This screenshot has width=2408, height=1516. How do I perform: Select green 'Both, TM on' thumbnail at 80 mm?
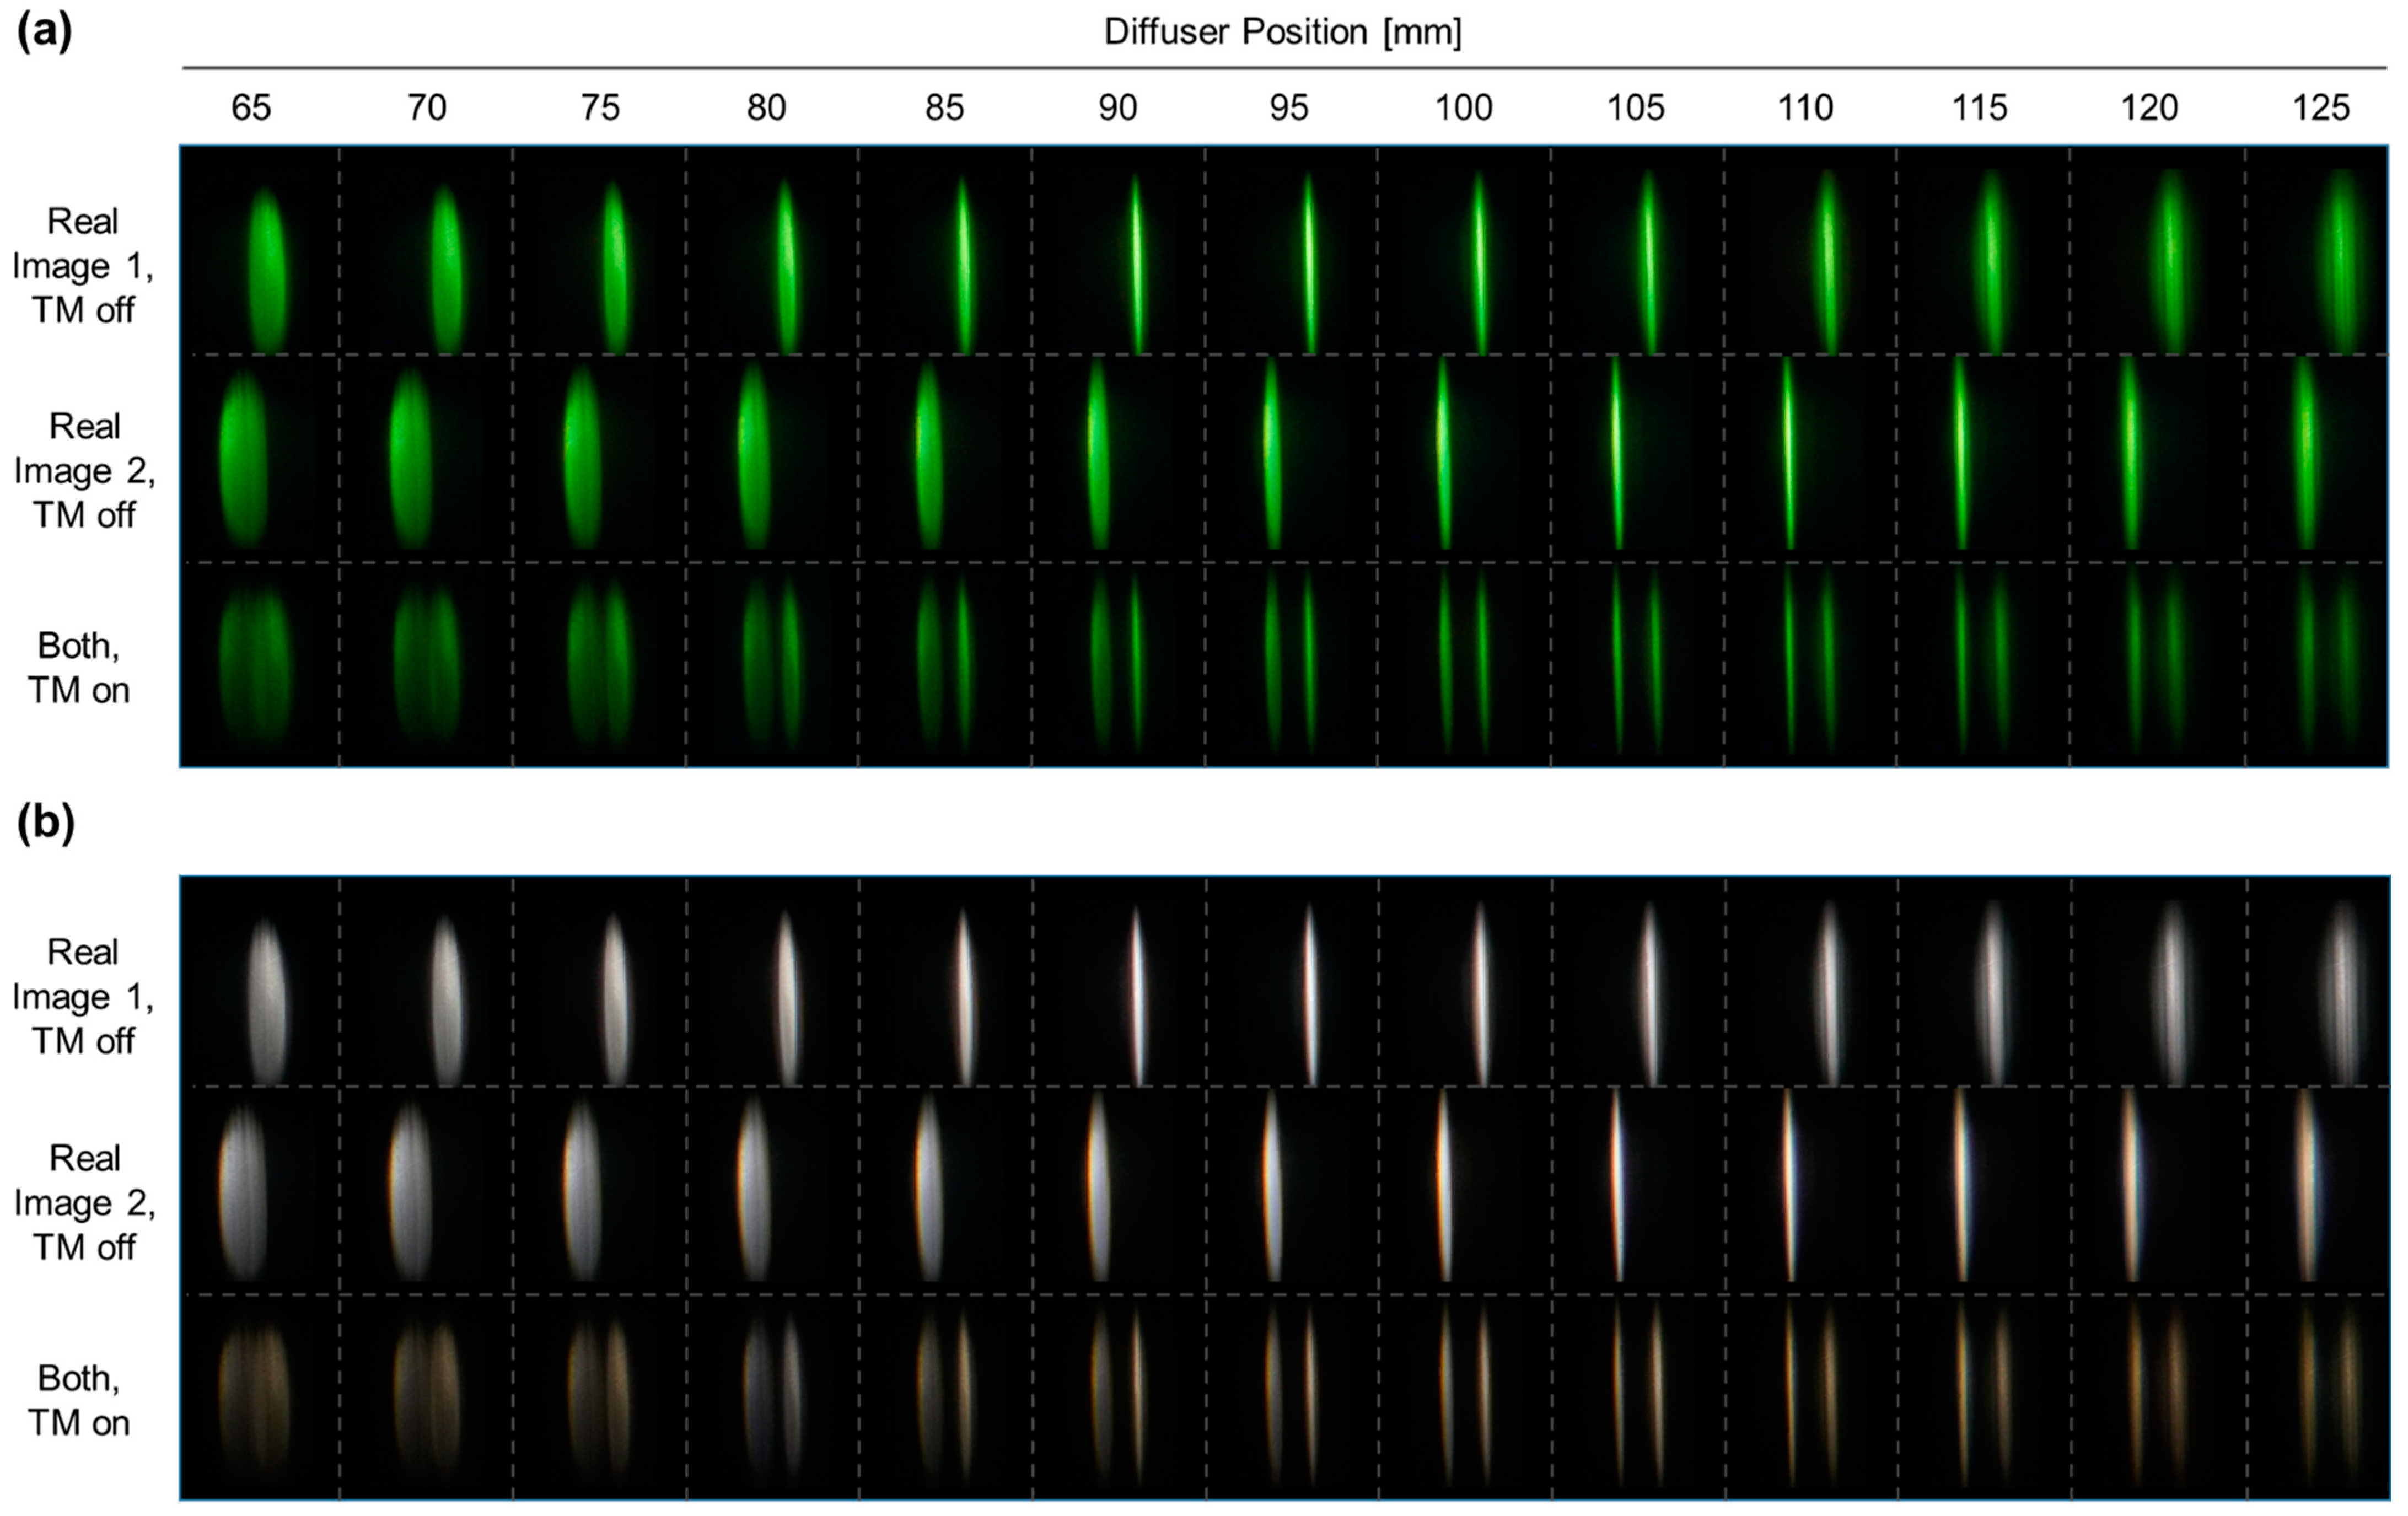pyautogui.click(x=772, y=664)
